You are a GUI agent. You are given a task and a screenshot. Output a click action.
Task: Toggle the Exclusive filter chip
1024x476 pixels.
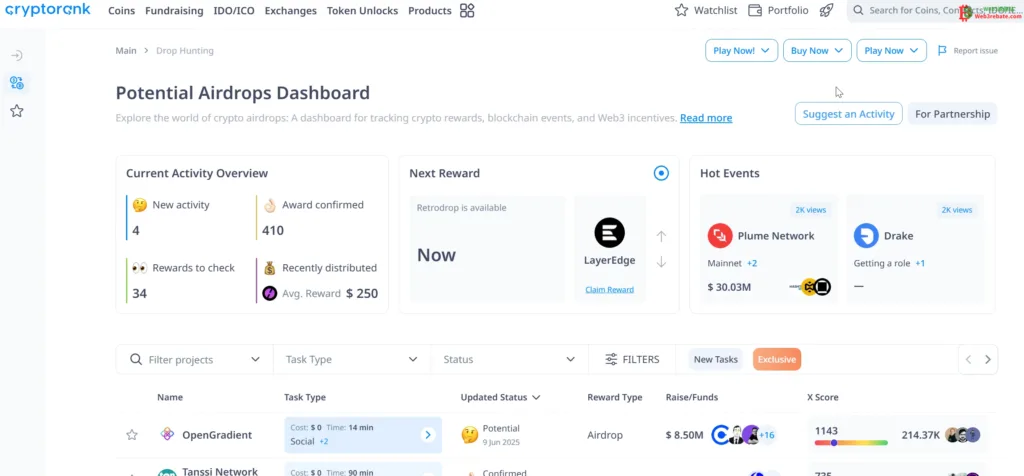coord(776,359)
